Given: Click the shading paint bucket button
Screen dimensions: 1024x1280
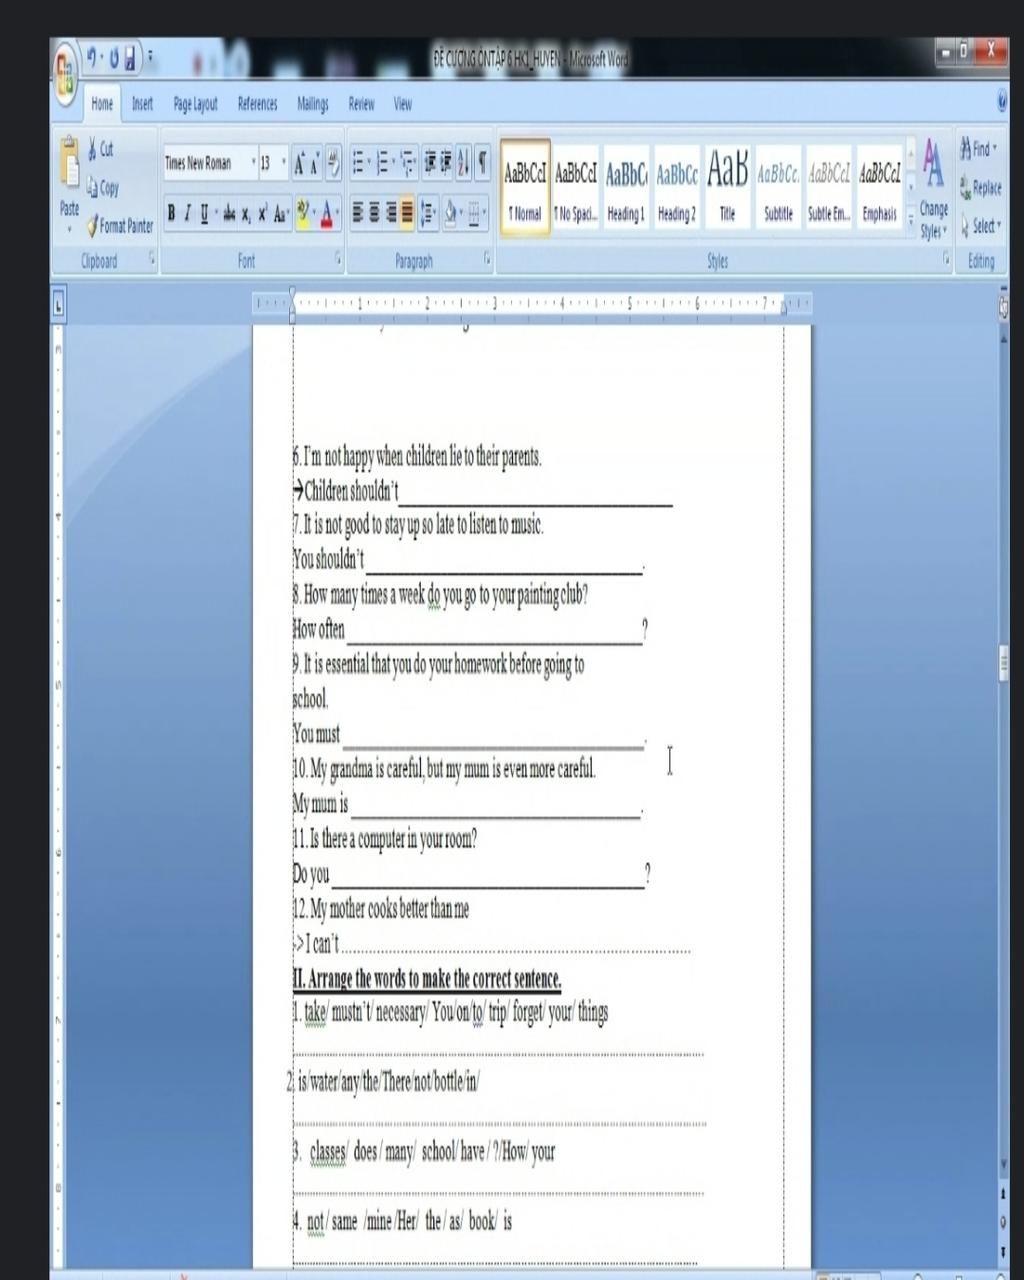Looking at the screenshot, I should (450, 212).
